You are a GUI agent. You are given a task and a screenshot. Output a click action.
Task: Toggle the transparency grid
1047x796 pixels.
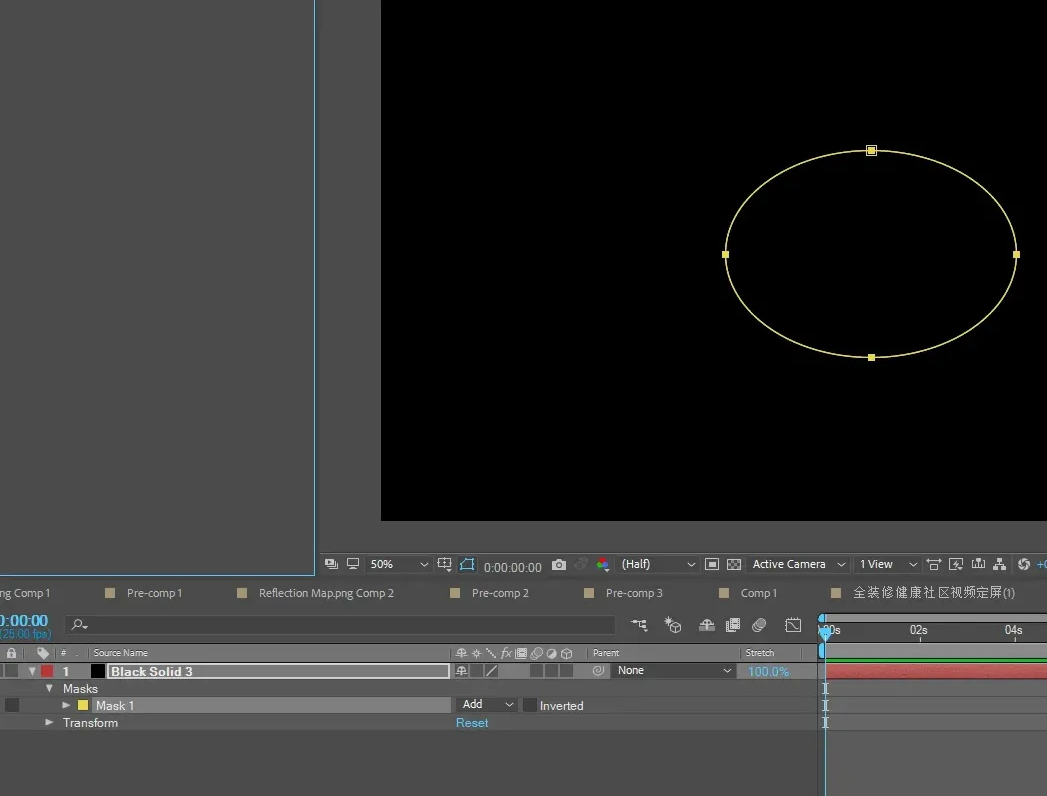click(x=734, y=565)
